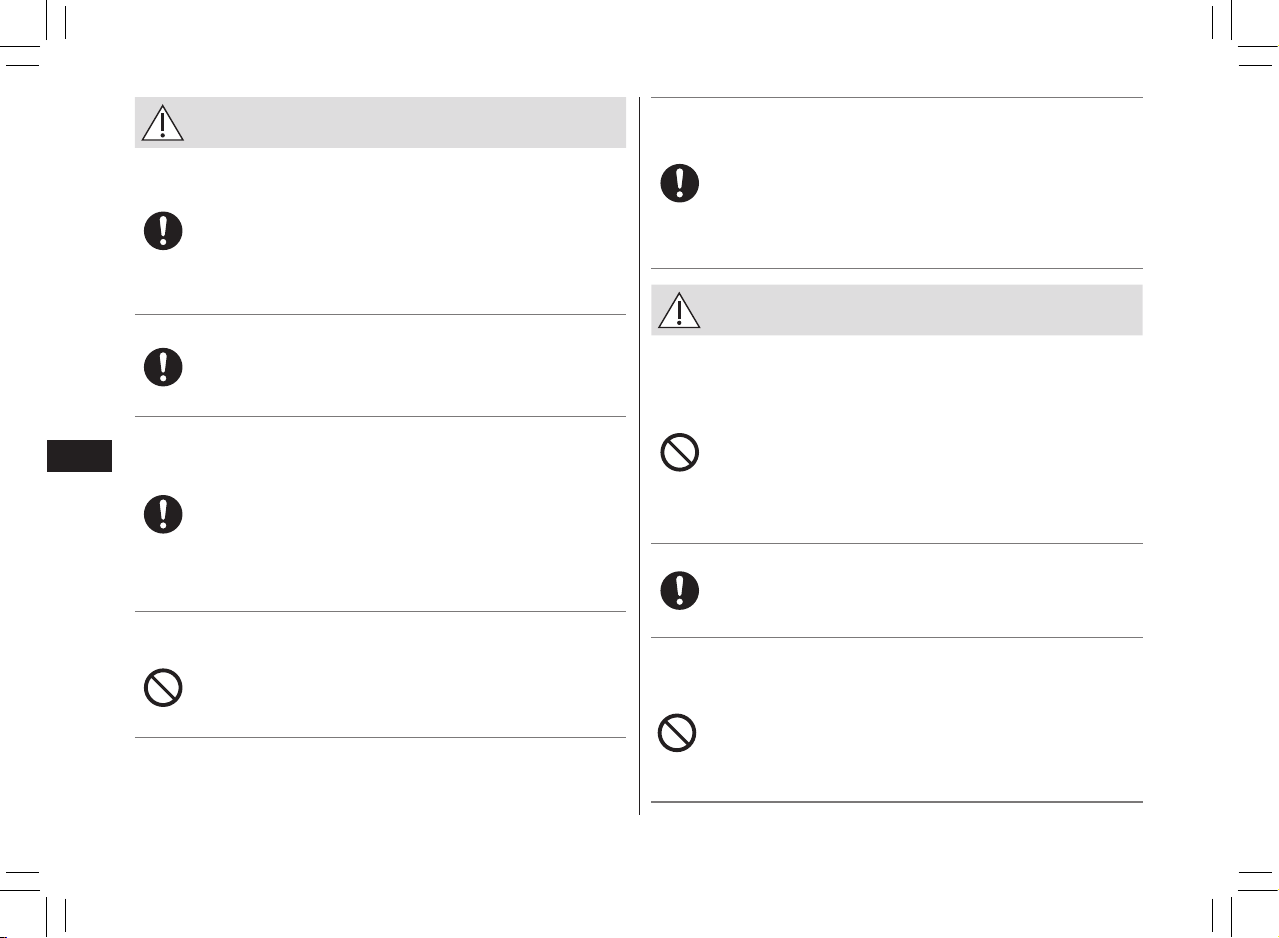1279x938 pixels.
Task: Select the first exclamation icon under left header
Action: pos(163,232)
